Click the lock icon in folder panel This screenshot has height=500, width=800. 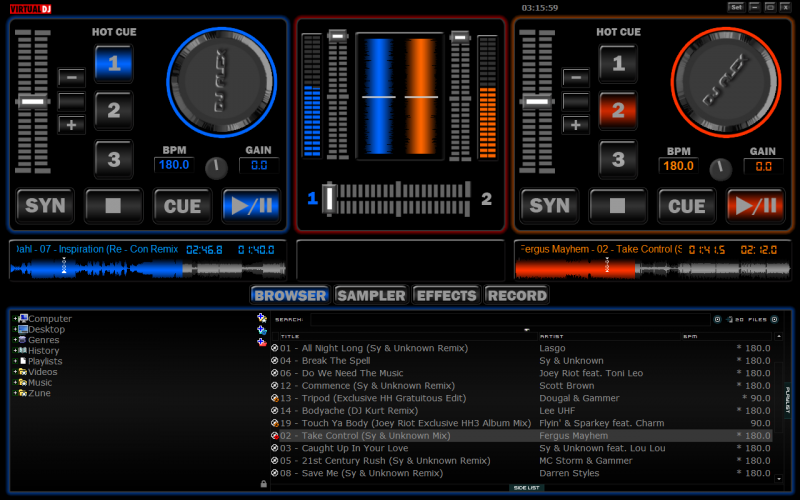[x=264, y=484]
